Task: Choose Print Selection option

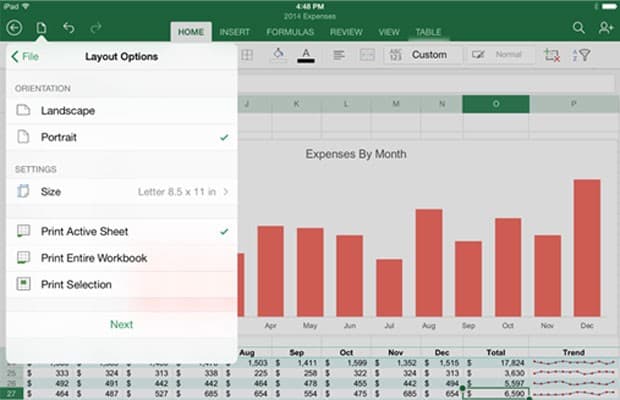Action: click(122, 285)
